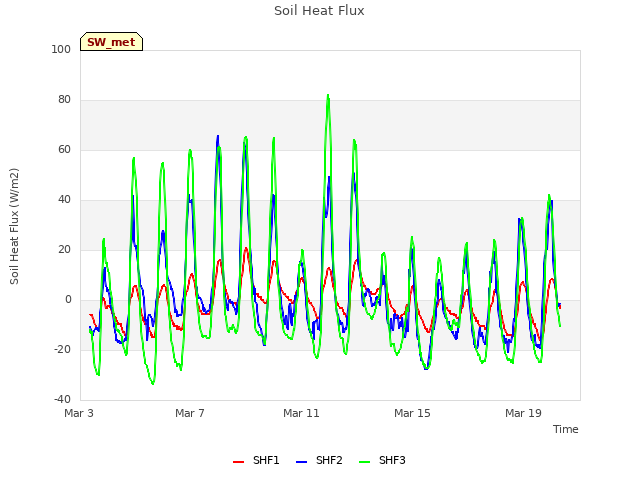Click the Soil Heat Flux chart title

[x=319, y=11]
